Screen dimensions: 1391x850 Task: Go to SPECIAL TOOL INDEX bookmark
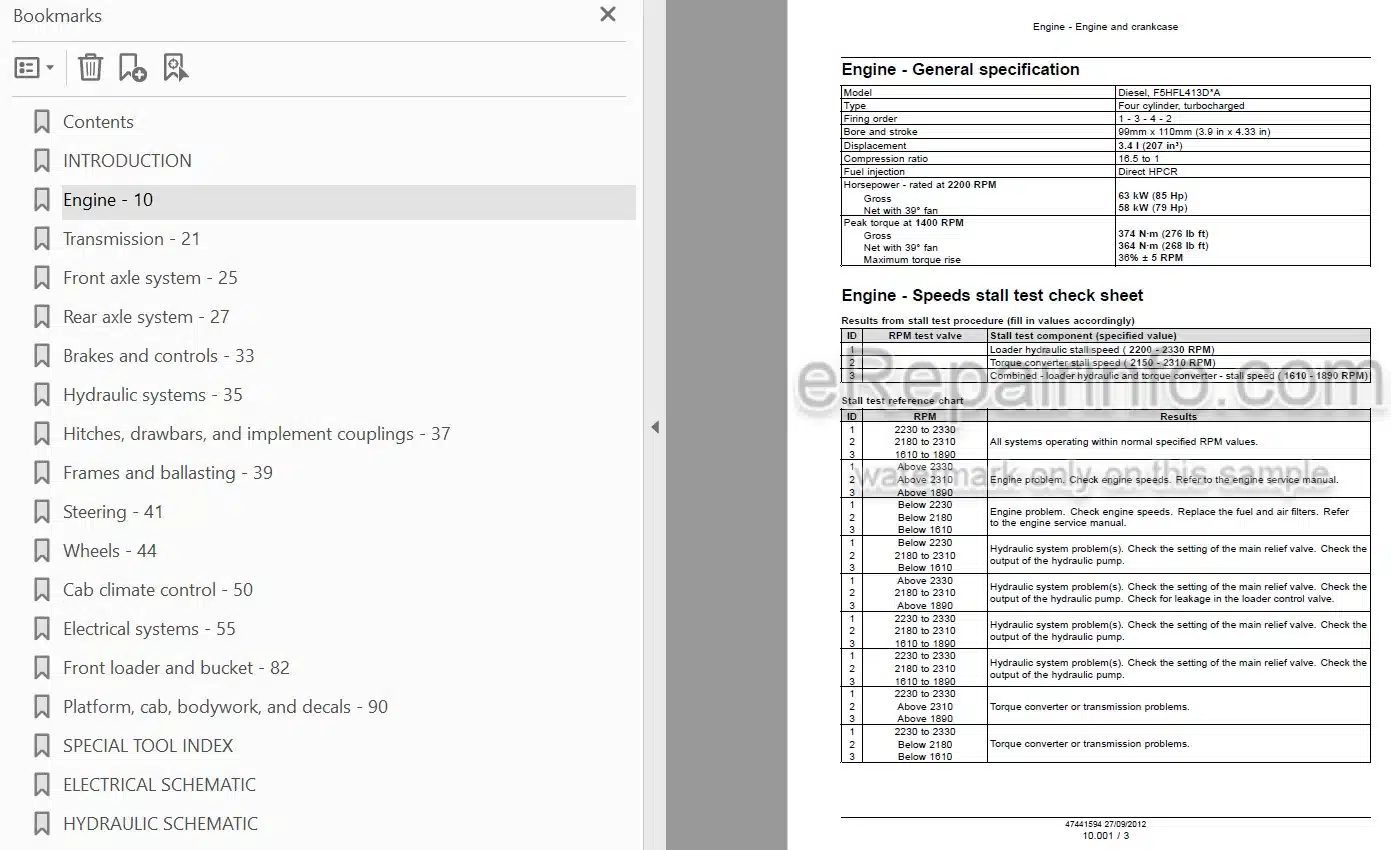[x=148, y=746]
